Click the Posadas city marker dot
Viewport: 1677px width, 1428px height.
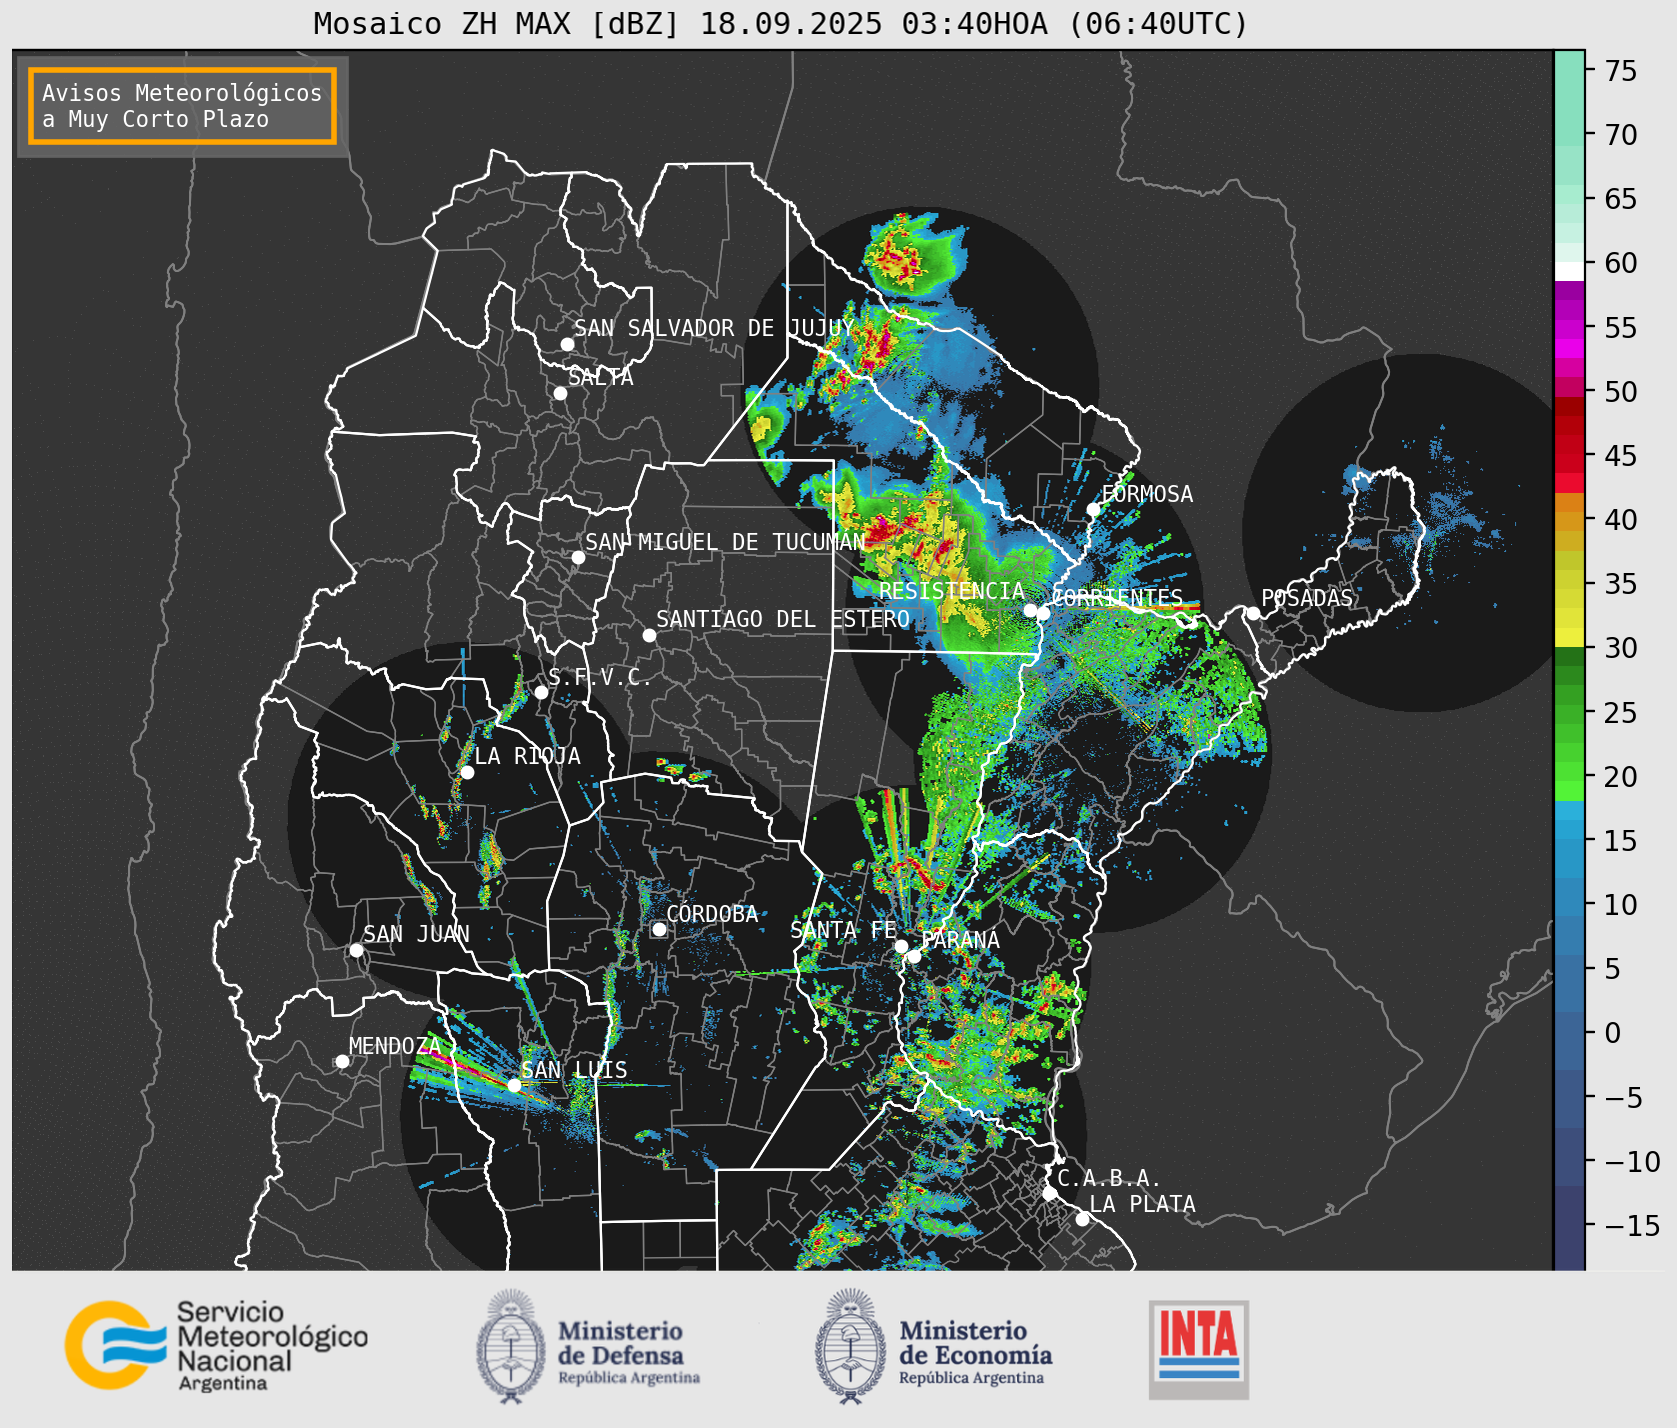(1253, 613)
